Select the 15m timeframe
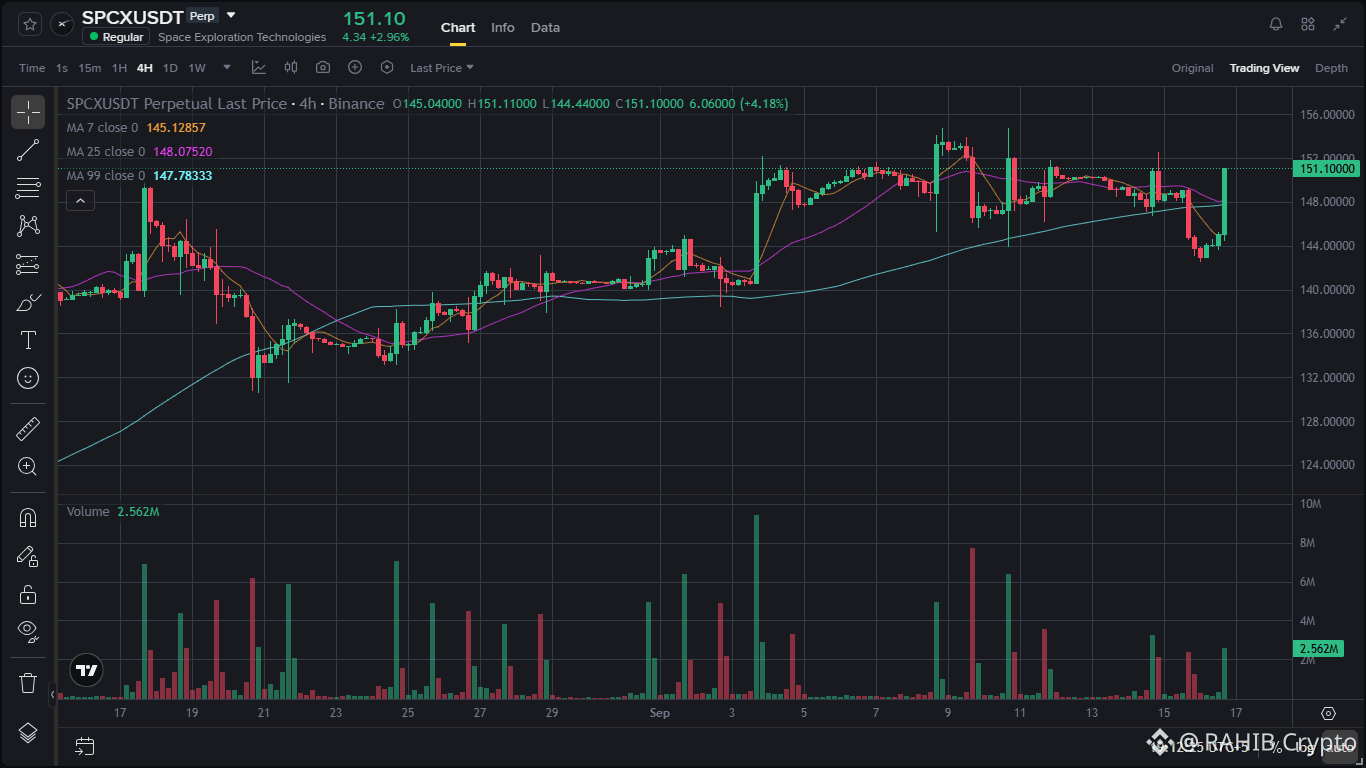 (90, 68)
